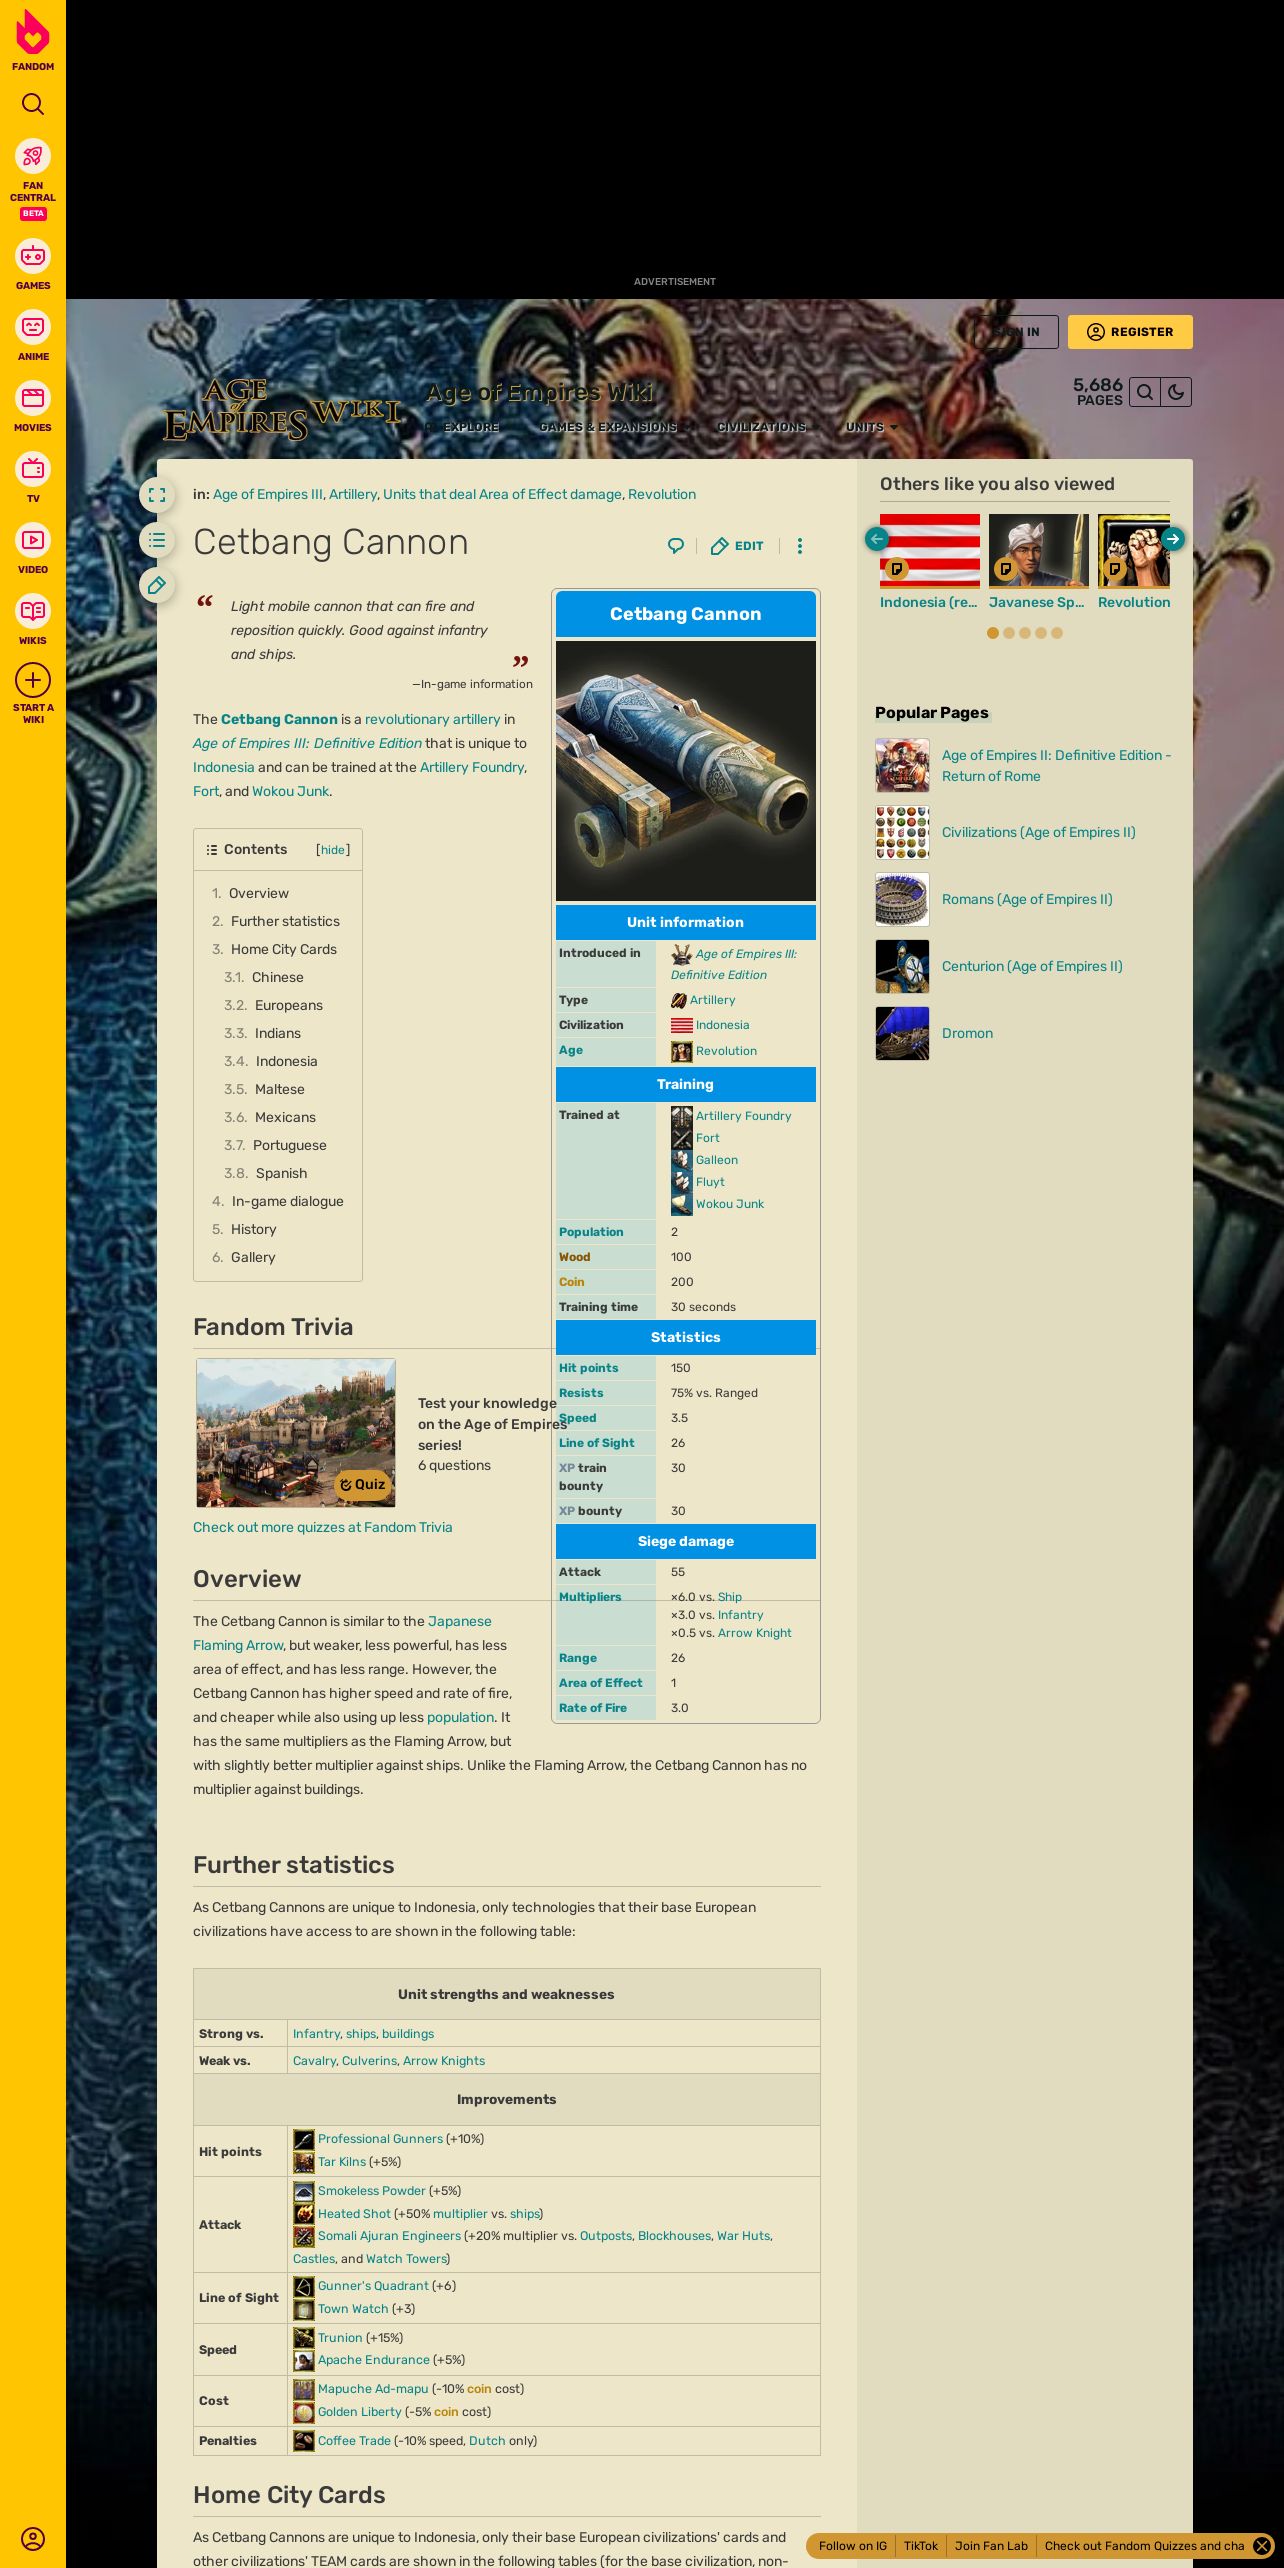This screenshot has width=1284, height=2568.
Task: Open Romans (Age of Empires II) popular page
Action: tap(1027, 899)
